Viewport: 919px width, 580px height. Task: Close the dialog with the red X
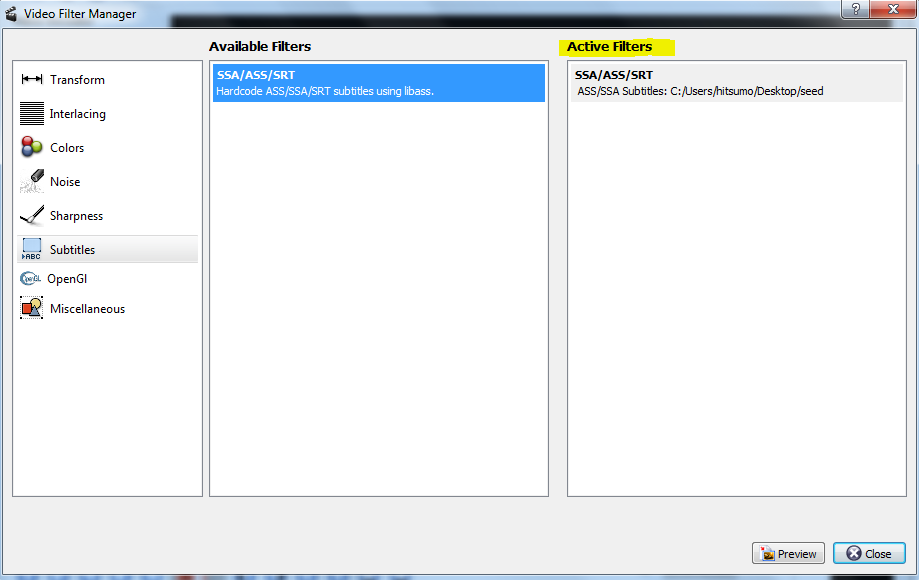pos(888,9)
